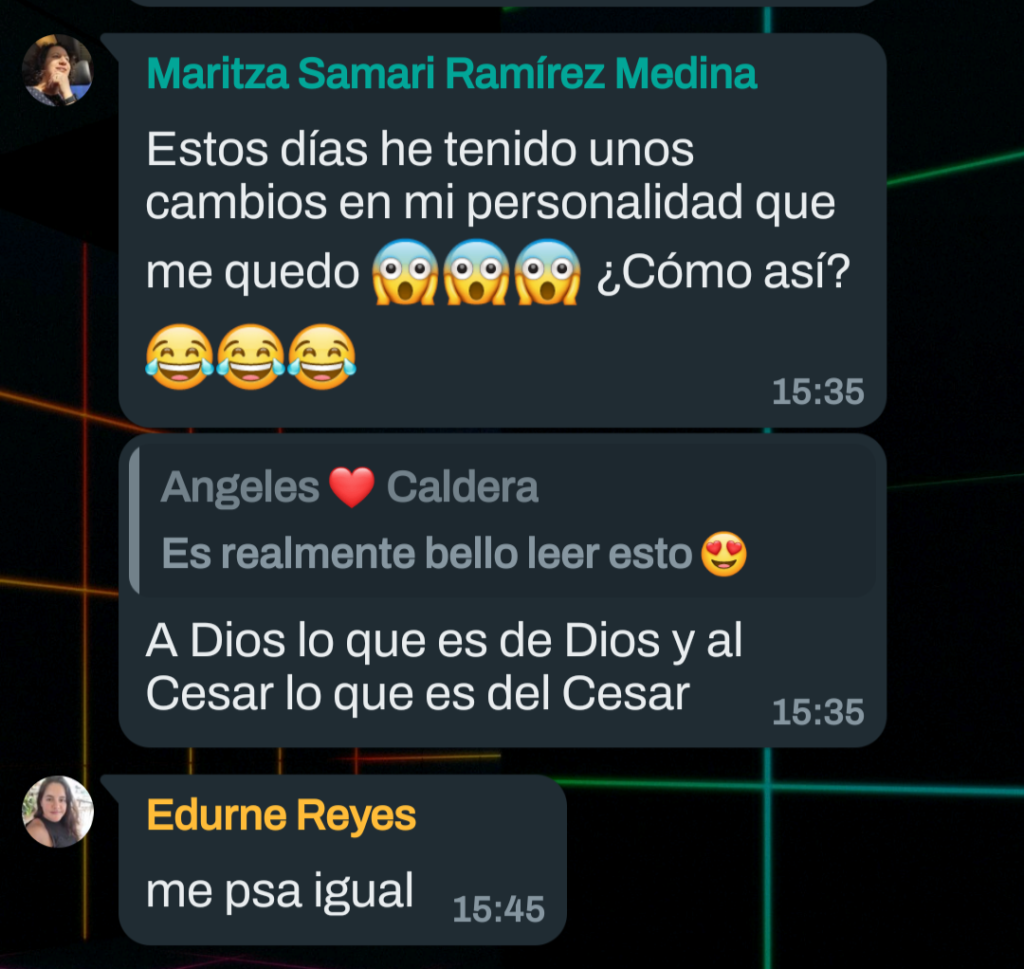Tap the first screaming face emoji

[x=405, y=272]
